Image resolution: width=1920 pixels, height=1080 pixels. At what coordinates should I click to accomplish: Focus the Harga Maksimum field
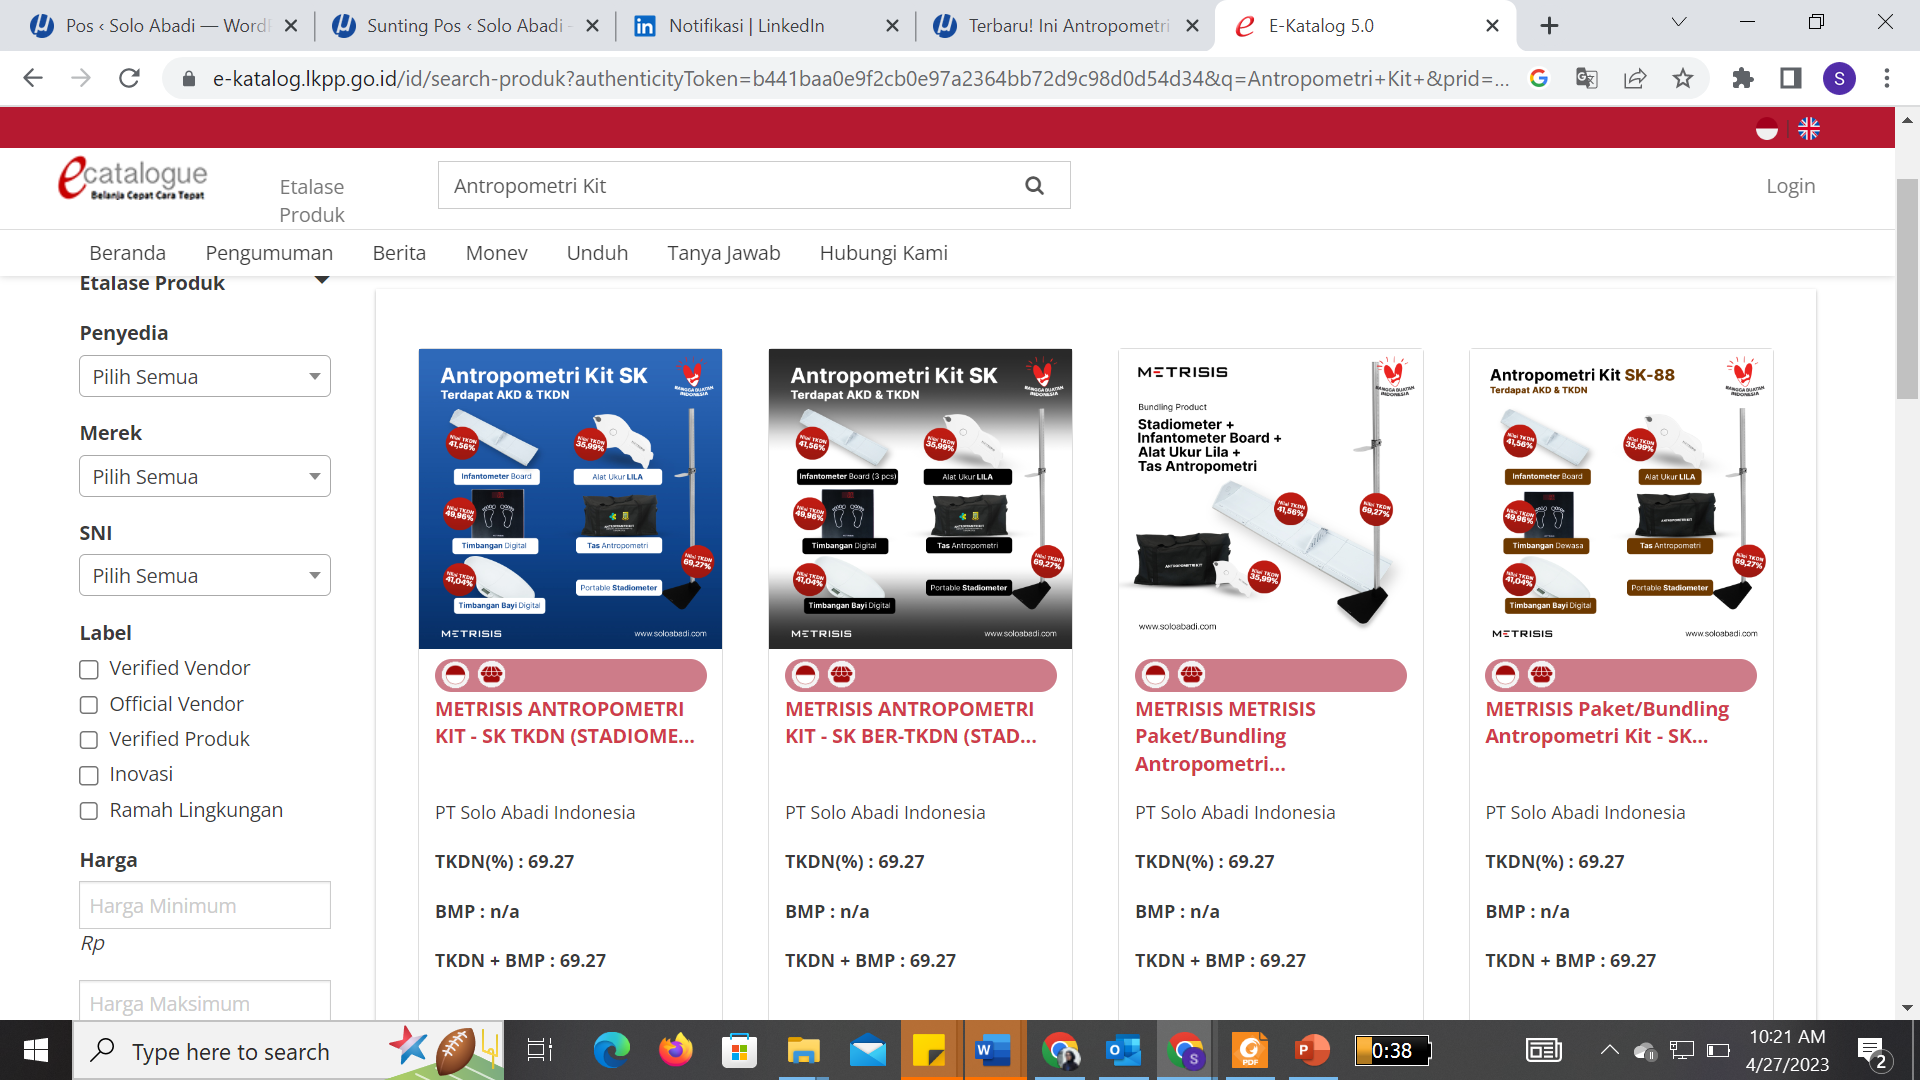[205, 1001]
